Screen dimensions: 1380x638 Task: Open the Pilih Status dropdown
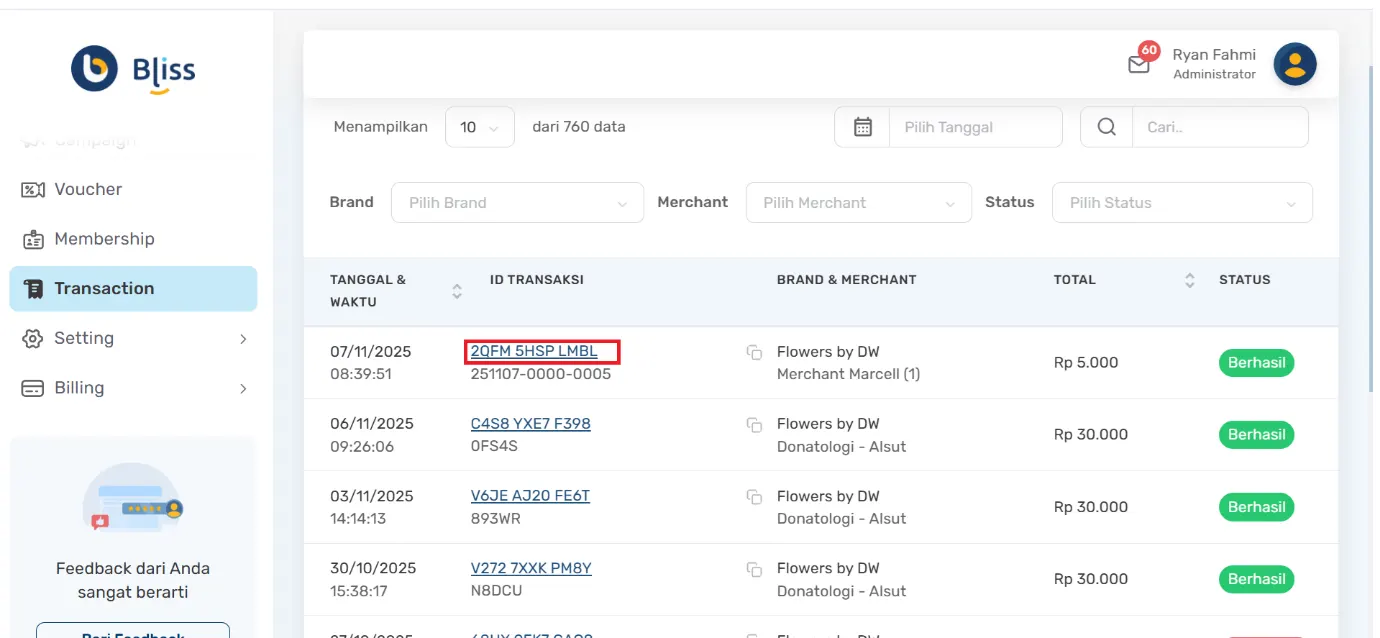coord(1181,203)
